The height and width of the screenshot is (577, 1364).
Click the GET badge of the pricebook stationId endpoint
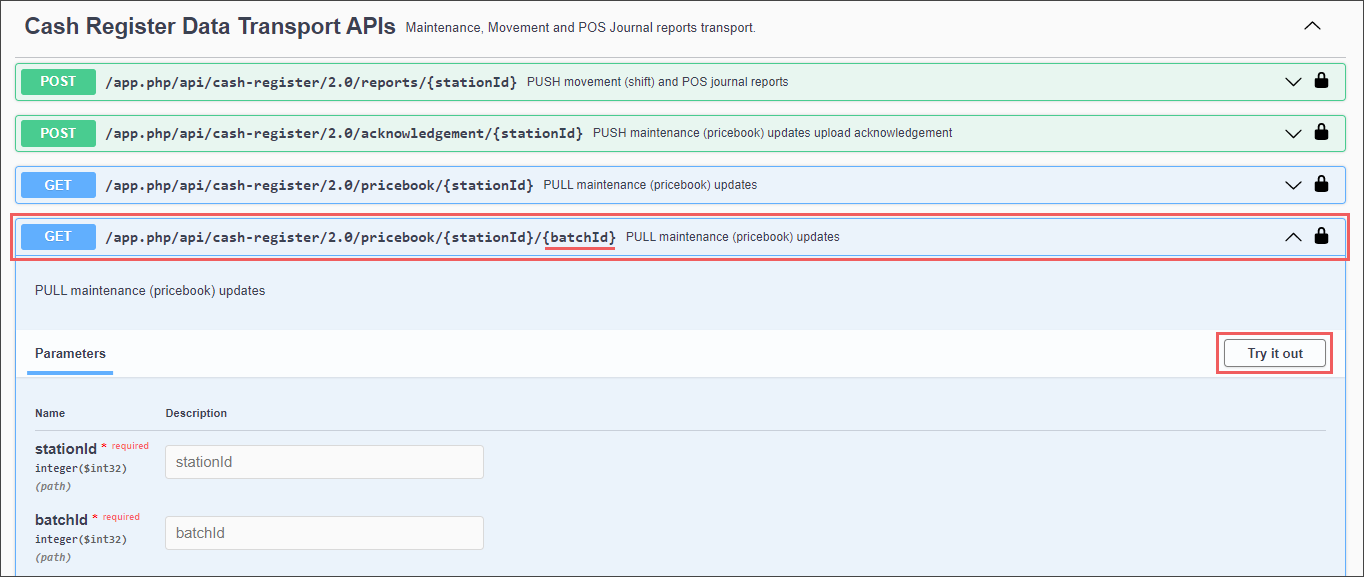58,184
